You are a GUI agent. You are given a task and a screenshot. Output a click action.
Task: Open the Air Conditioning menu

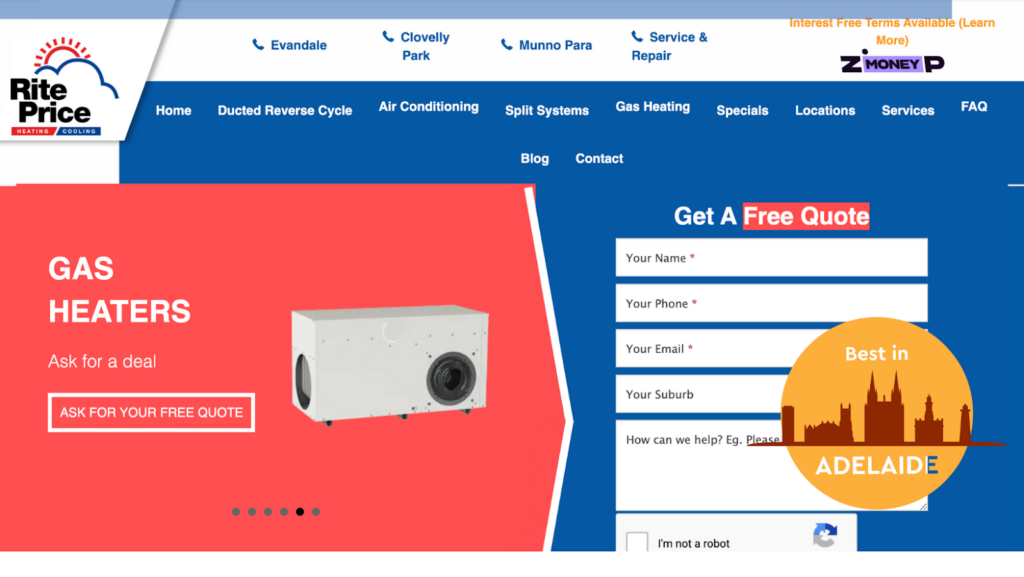[428, 106]
